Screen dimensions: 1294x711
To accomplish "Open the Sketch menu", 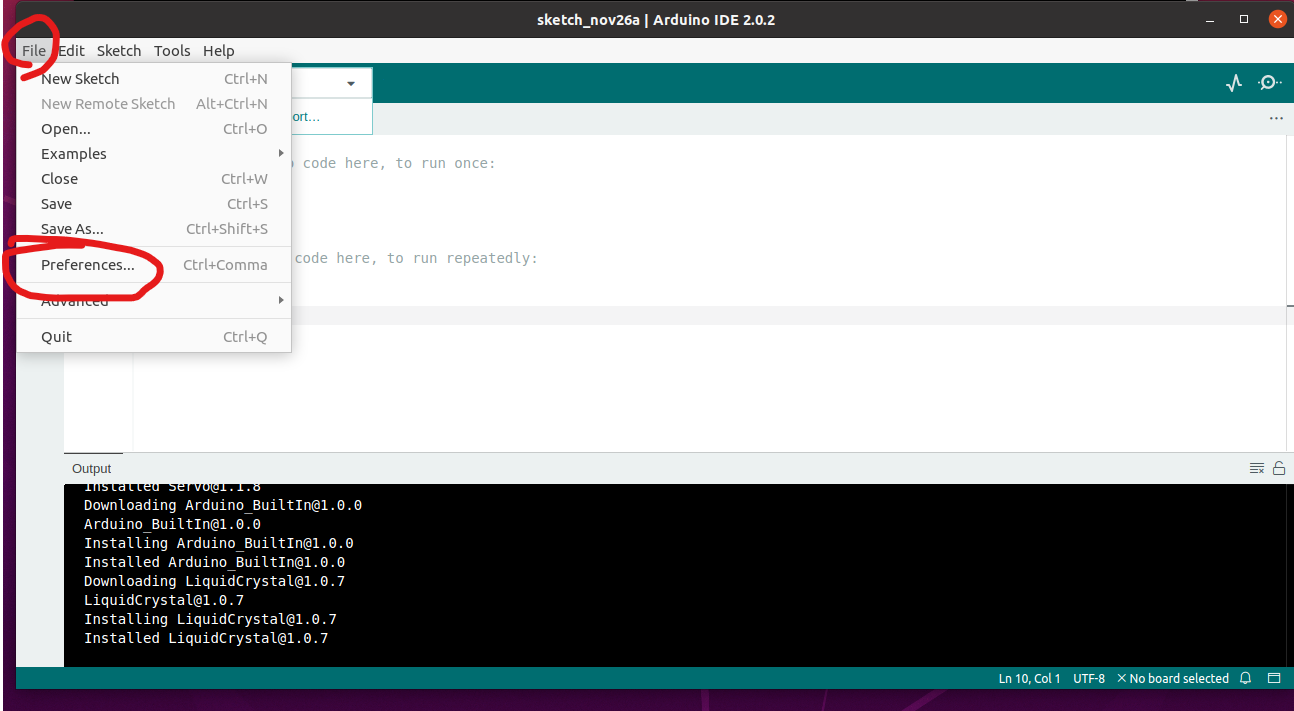I will coord(119,51).
